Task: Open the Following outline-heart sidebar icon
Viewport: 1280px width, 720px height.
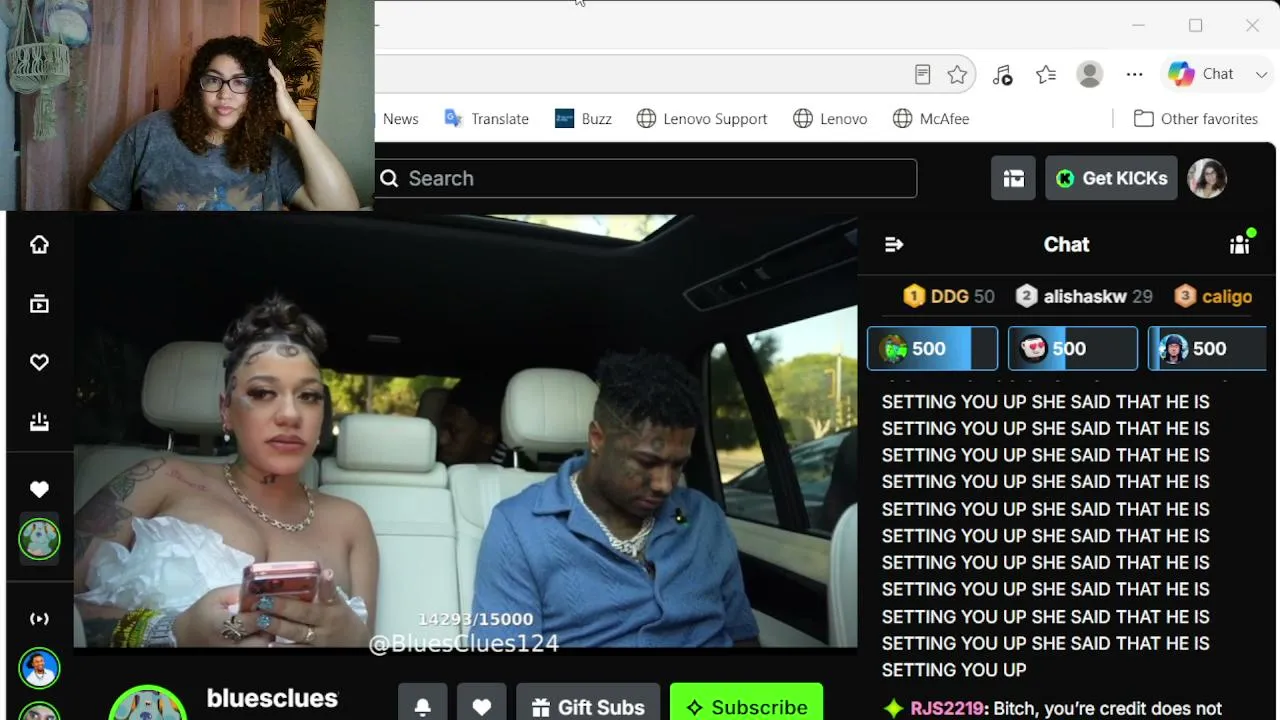Action: (x=39, y=362)
